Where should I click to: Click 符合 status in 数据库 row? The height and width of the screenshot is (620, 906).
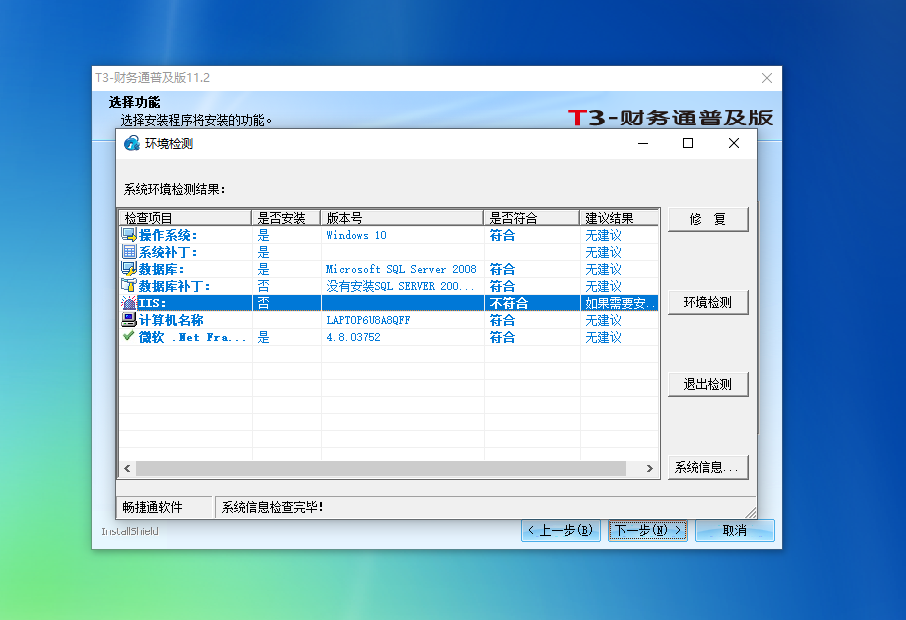(x=502, y=269)
